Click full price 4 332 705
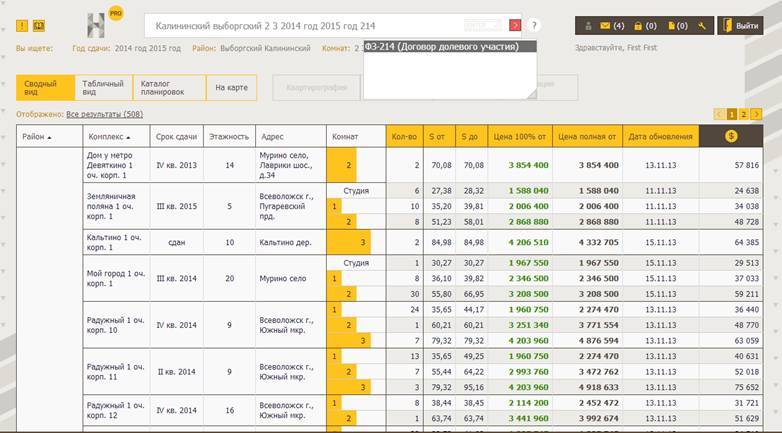 598,242
